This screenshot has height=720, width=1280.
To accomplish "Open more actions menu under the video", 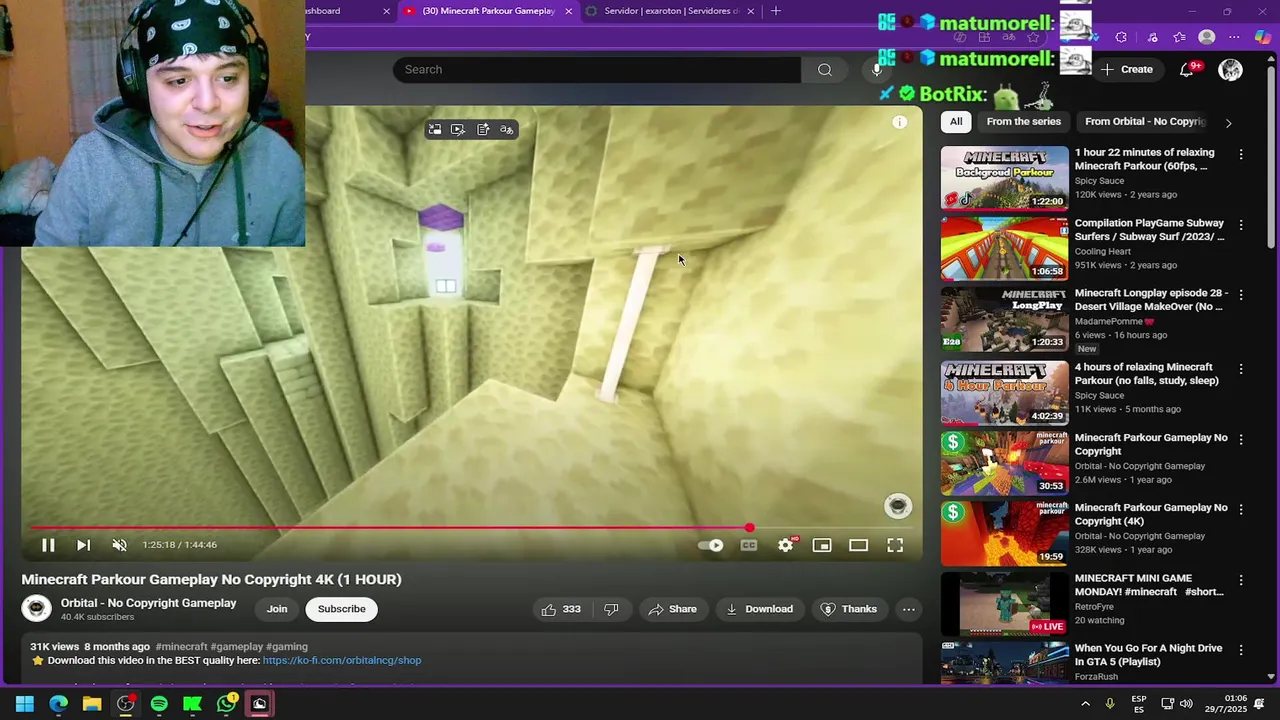I will pyautogui.click(x=909, y=609).
